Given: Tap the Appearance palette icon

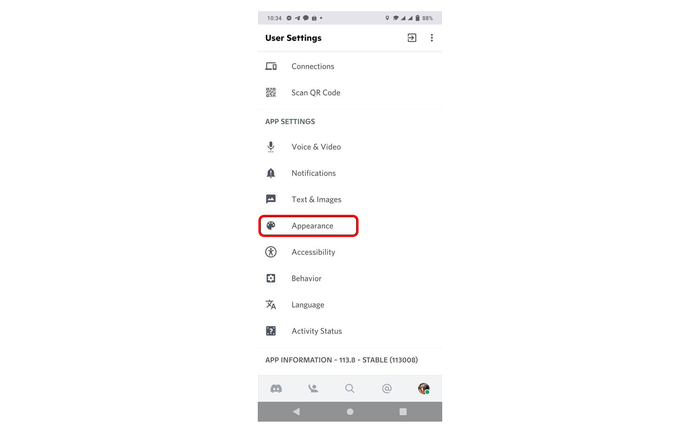Looking at the screenshot, I should click(271, 225).
